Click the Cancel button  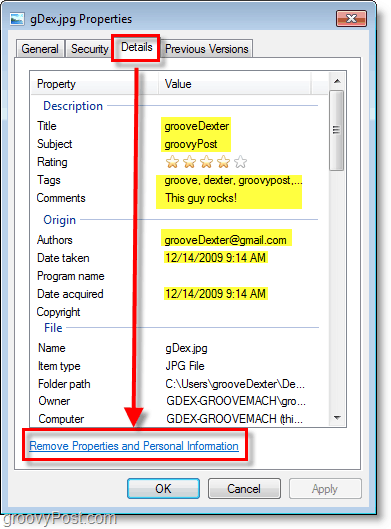coord(244,489)
